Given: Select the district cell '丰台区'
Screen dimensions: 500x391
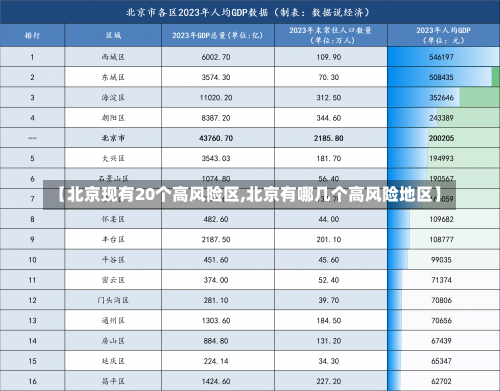Looking at the screenshot, I should 113,239.
